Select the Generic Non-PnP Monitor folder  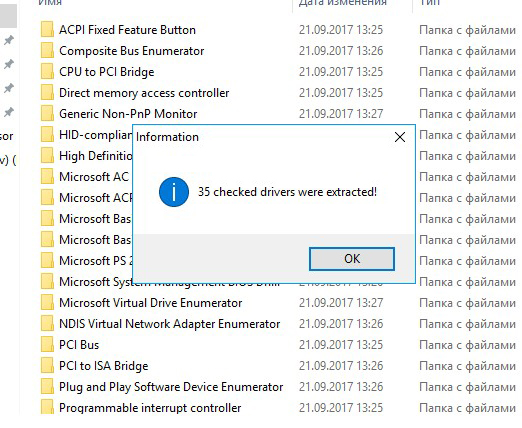(128, 114)
